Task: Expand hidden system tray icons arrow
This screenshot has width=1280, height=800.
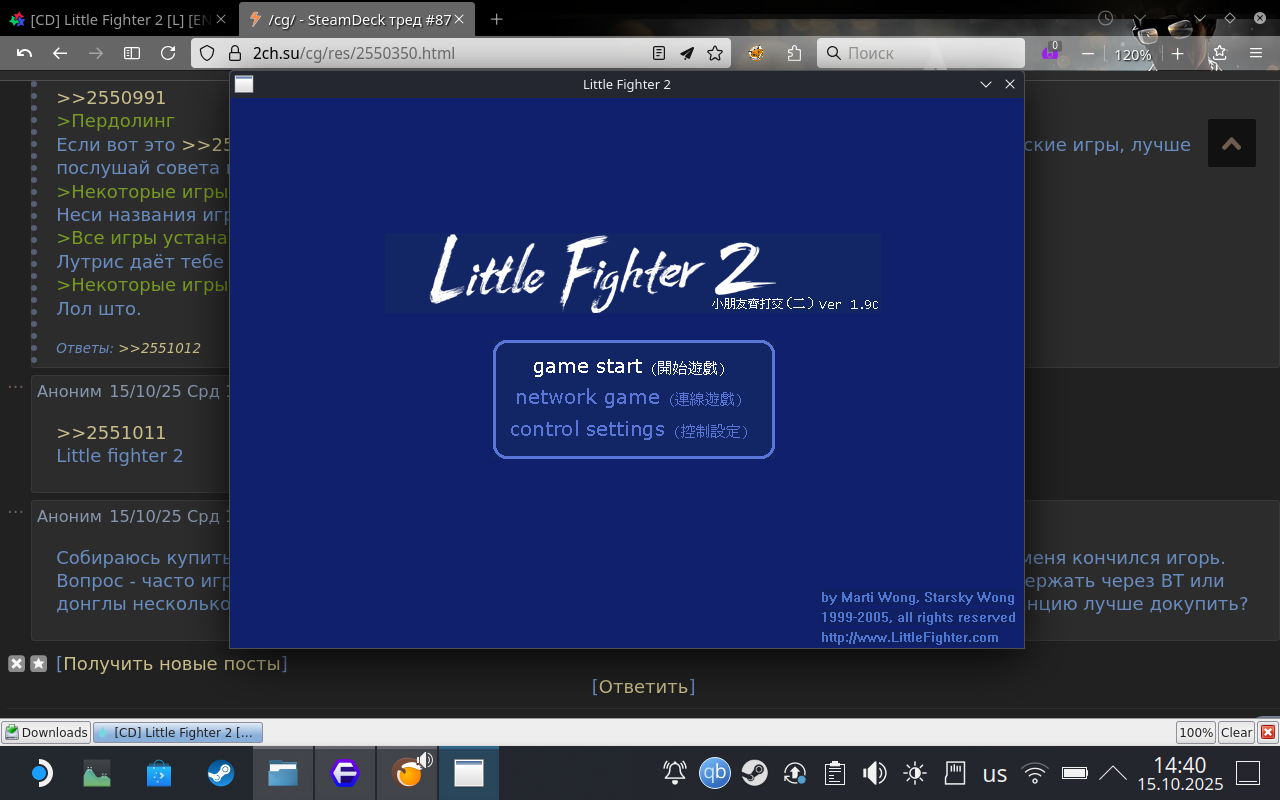Action: 1113,773
